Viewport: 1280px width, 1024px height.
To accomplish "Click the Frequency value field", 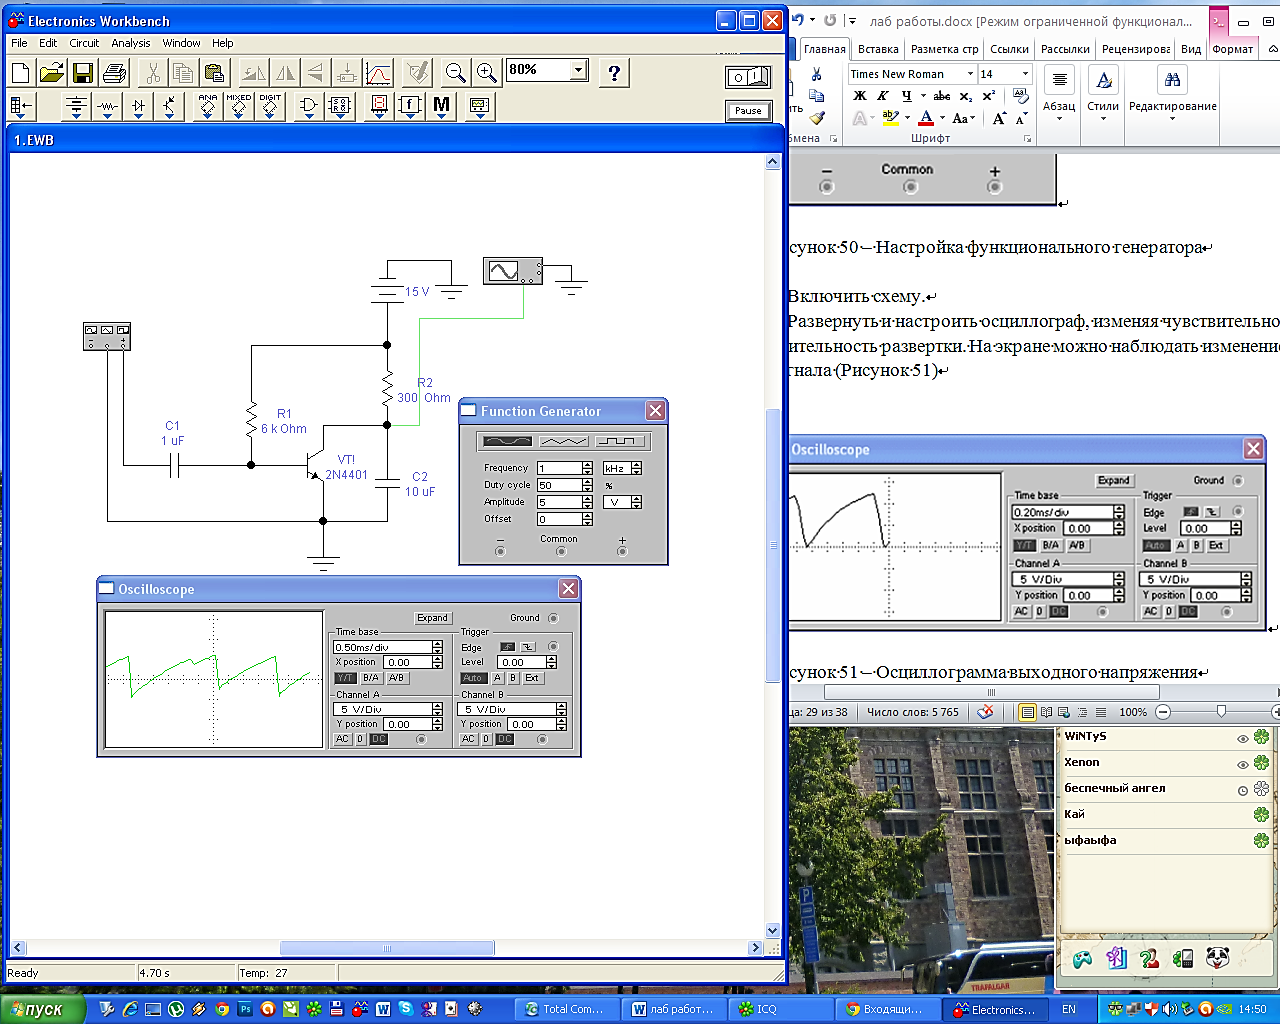I will click(x=558, y=468).
